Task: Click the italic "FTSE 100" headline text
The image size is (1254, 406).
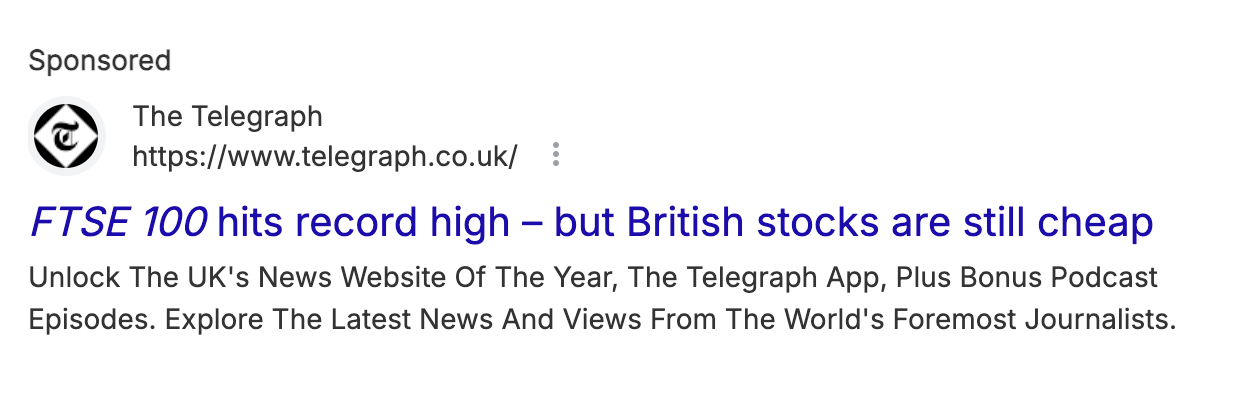Action: click(x=119, y=222)
